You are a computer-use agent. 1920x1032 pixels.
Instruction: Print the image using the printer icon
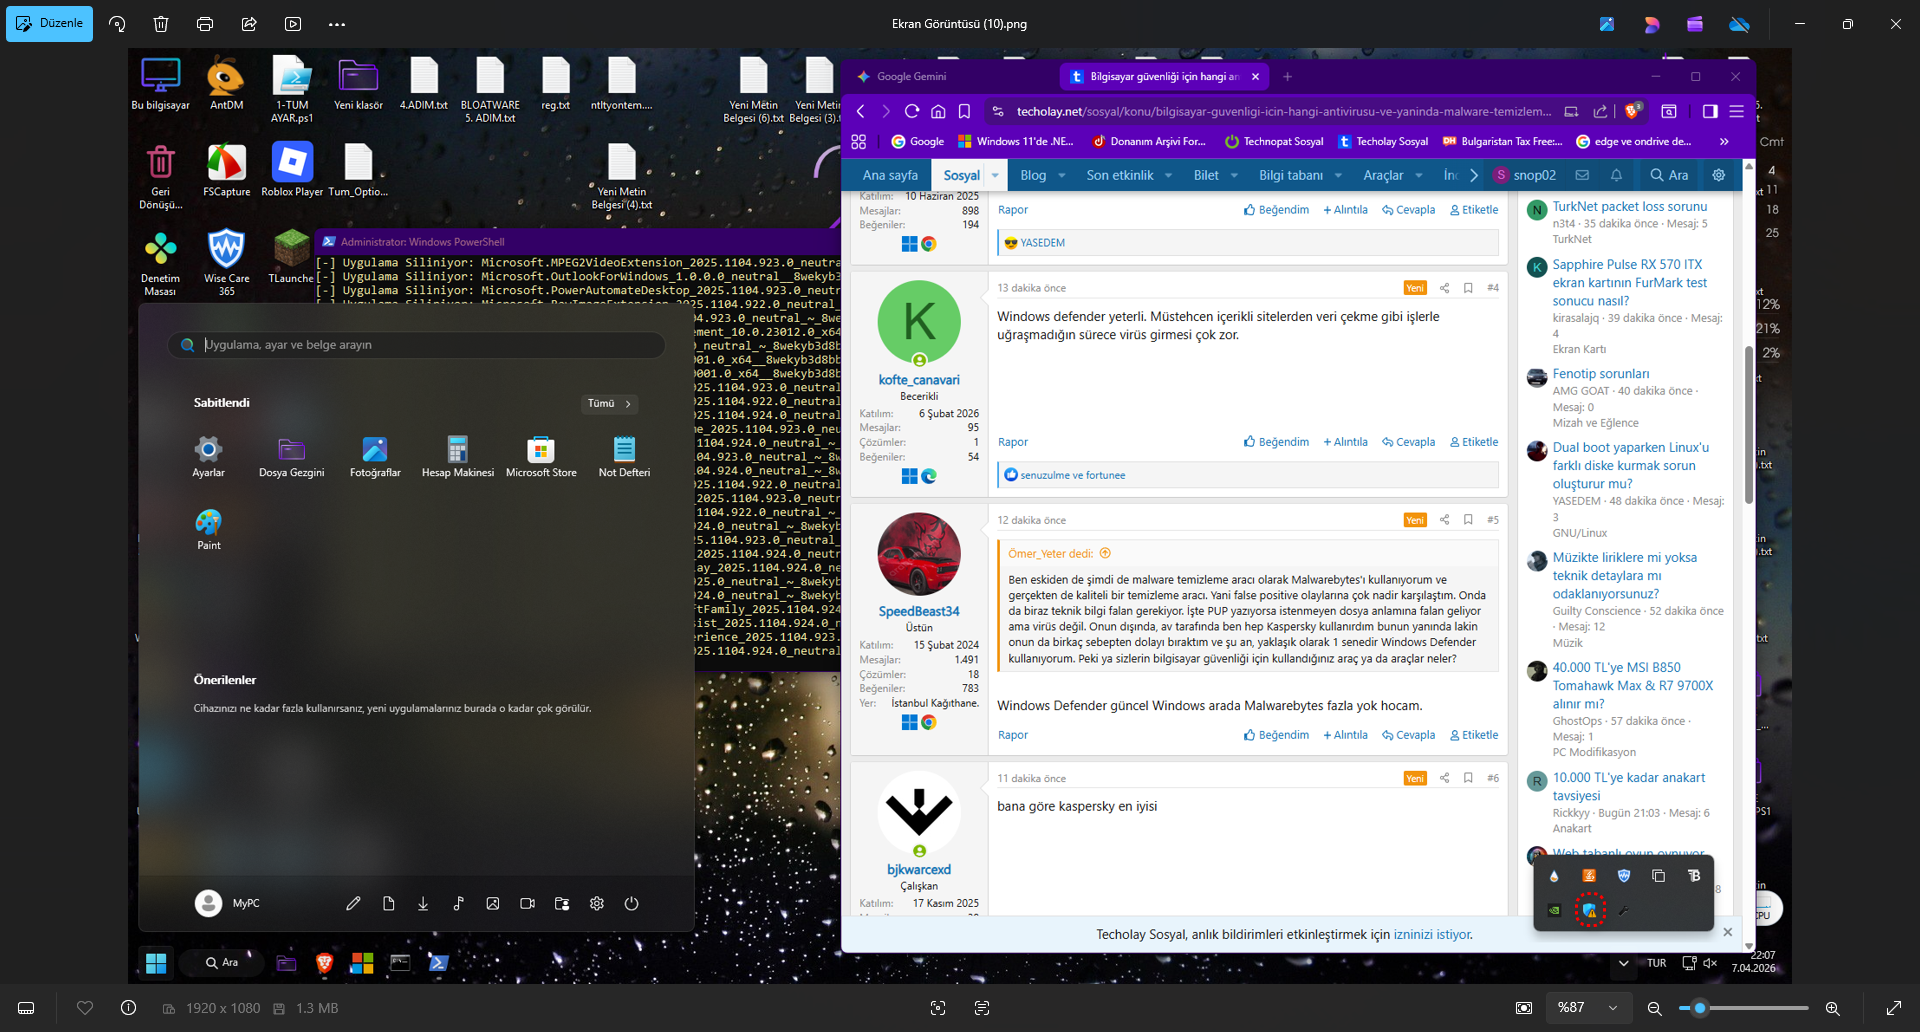[205, 24]
